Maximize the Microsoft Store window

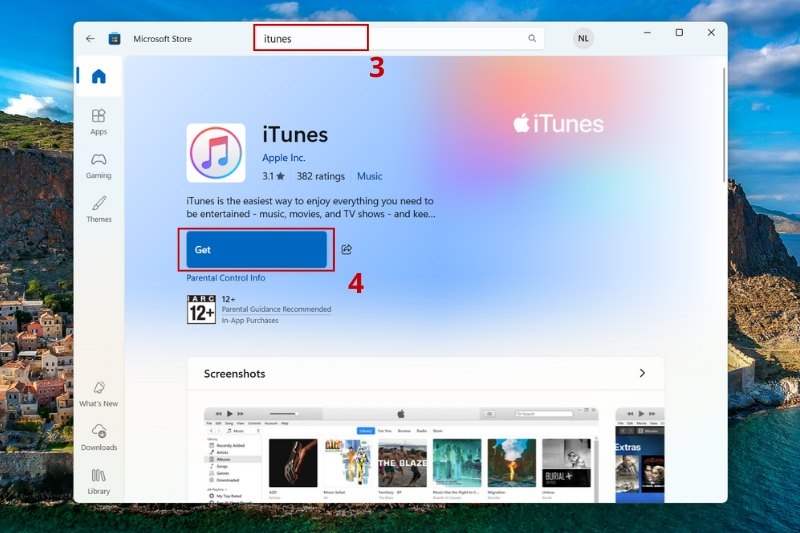679,33
